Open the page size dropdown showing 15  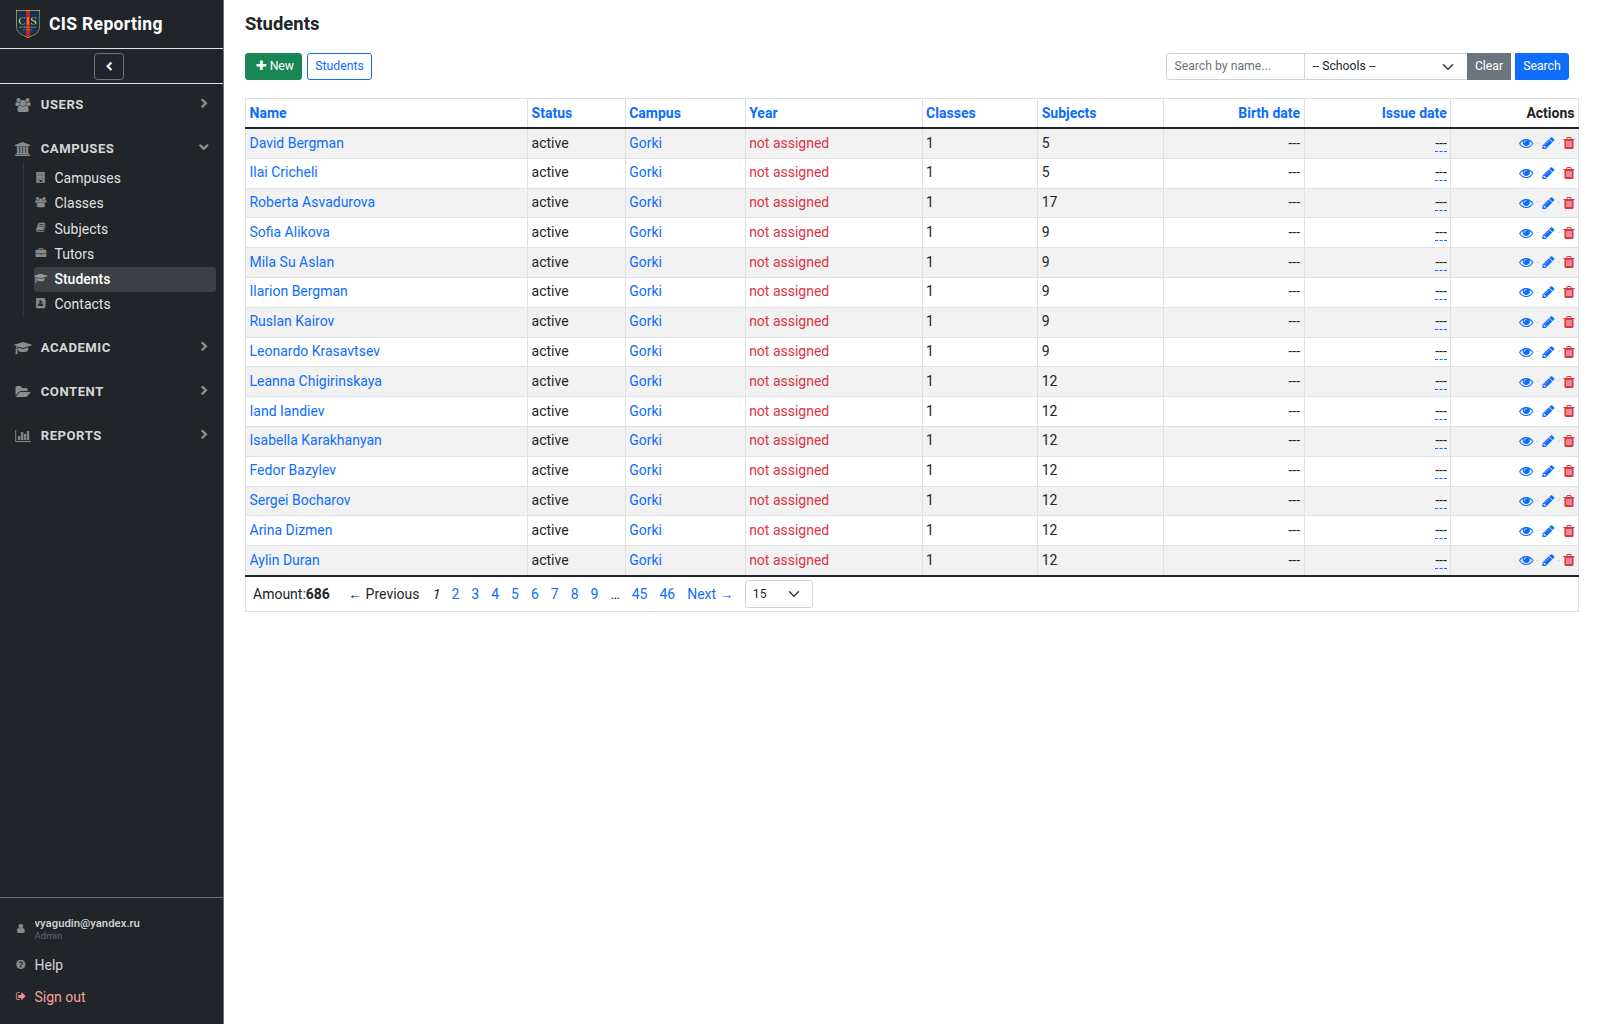(x=778, y=594)
